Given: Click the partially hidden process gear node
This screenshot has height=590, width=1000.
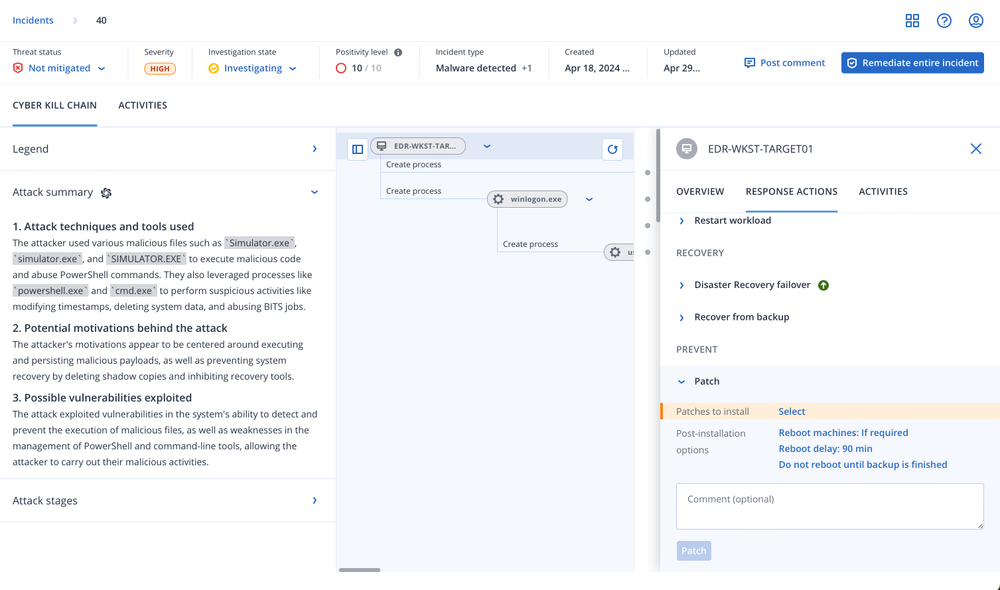Looking at the screenshot, I should [619, 252].
